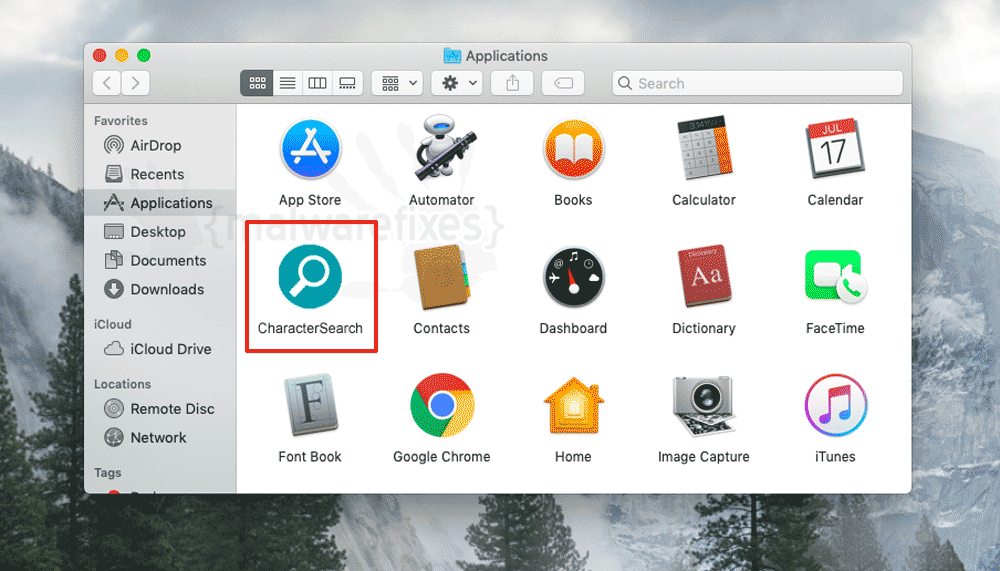Select Applications in the sidebar
Screen dimensions: 1000x571
point(160,203)
